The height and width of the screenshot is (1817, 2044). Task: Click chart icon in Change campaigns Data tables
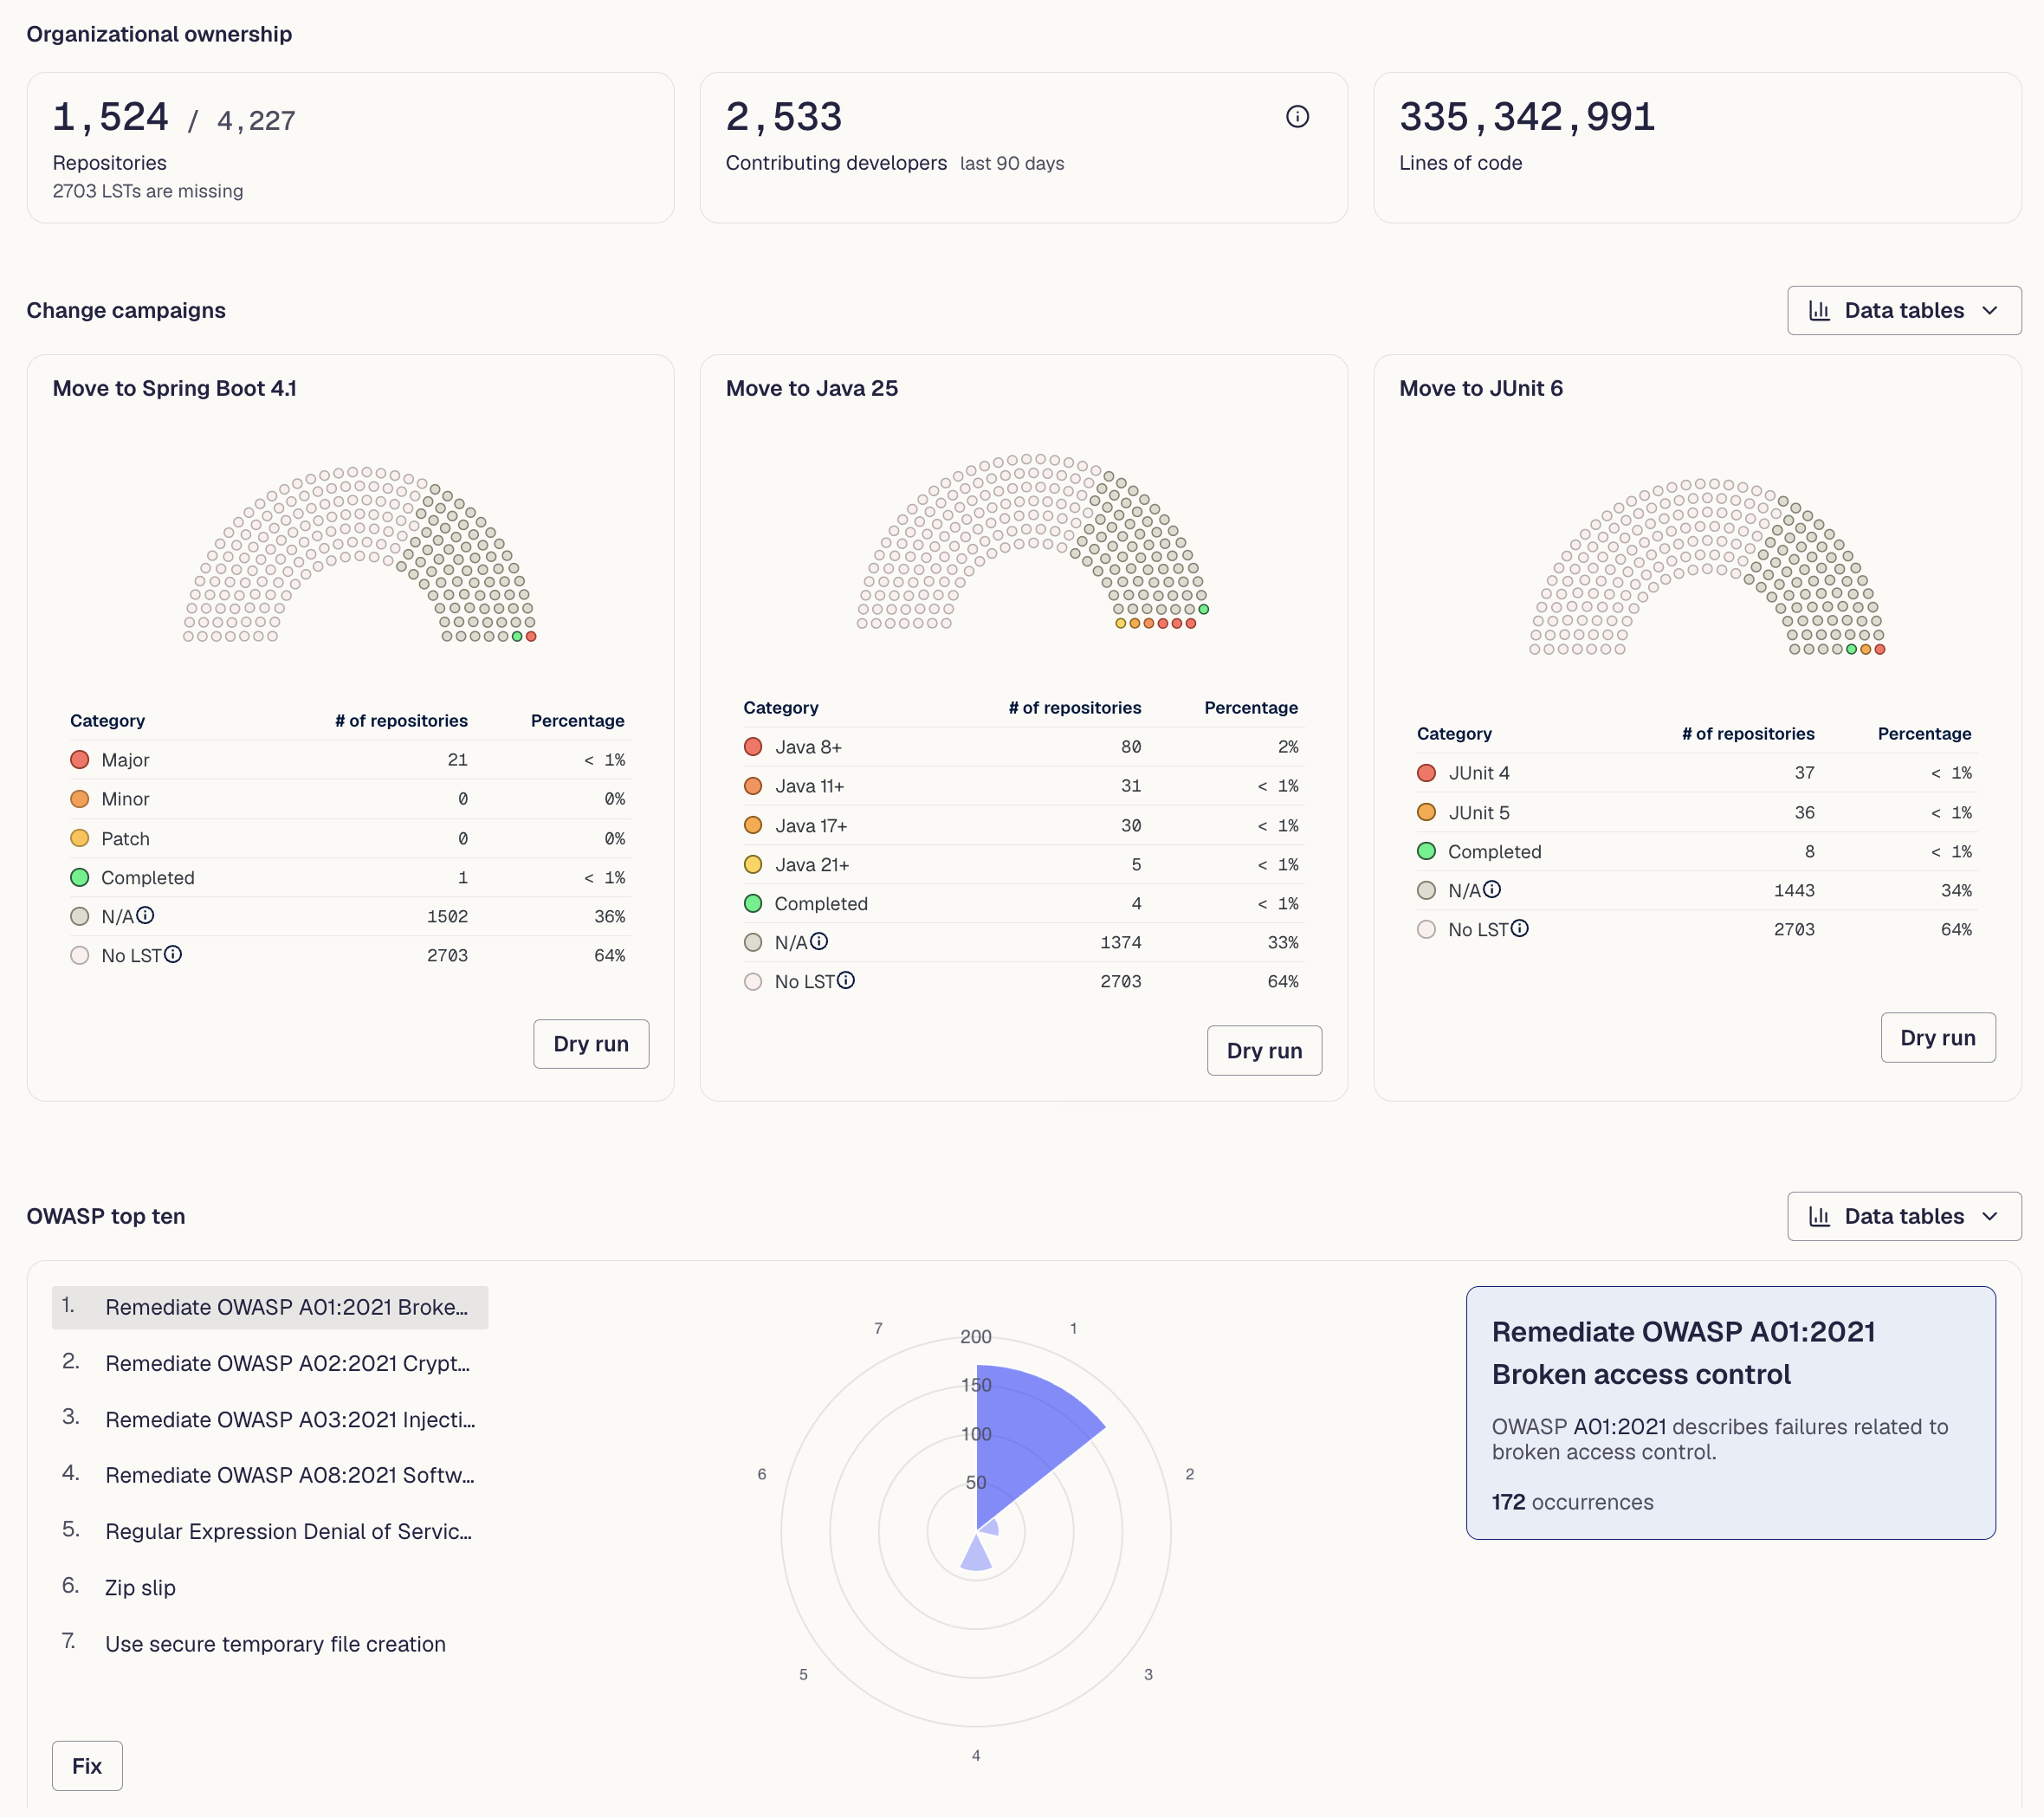1820,311
